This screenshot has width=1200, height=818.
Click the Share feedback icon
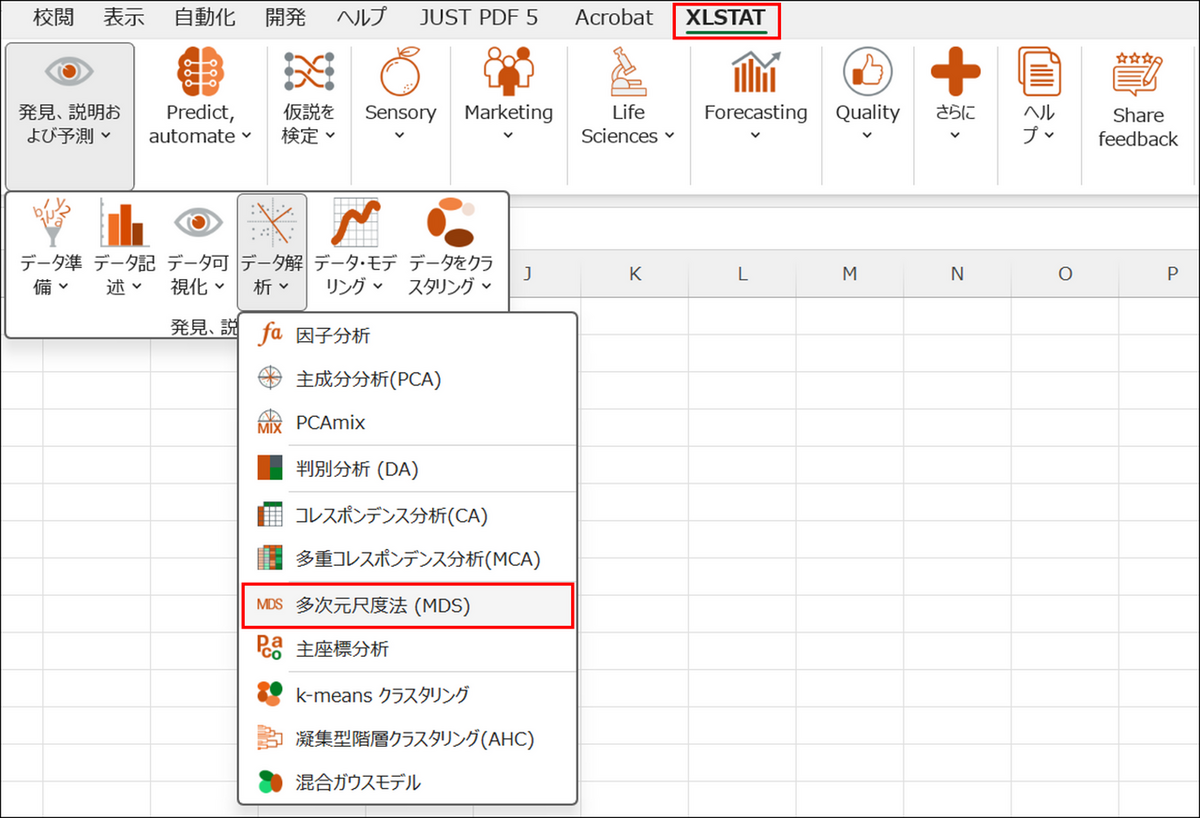click(x=1137, y=76)
